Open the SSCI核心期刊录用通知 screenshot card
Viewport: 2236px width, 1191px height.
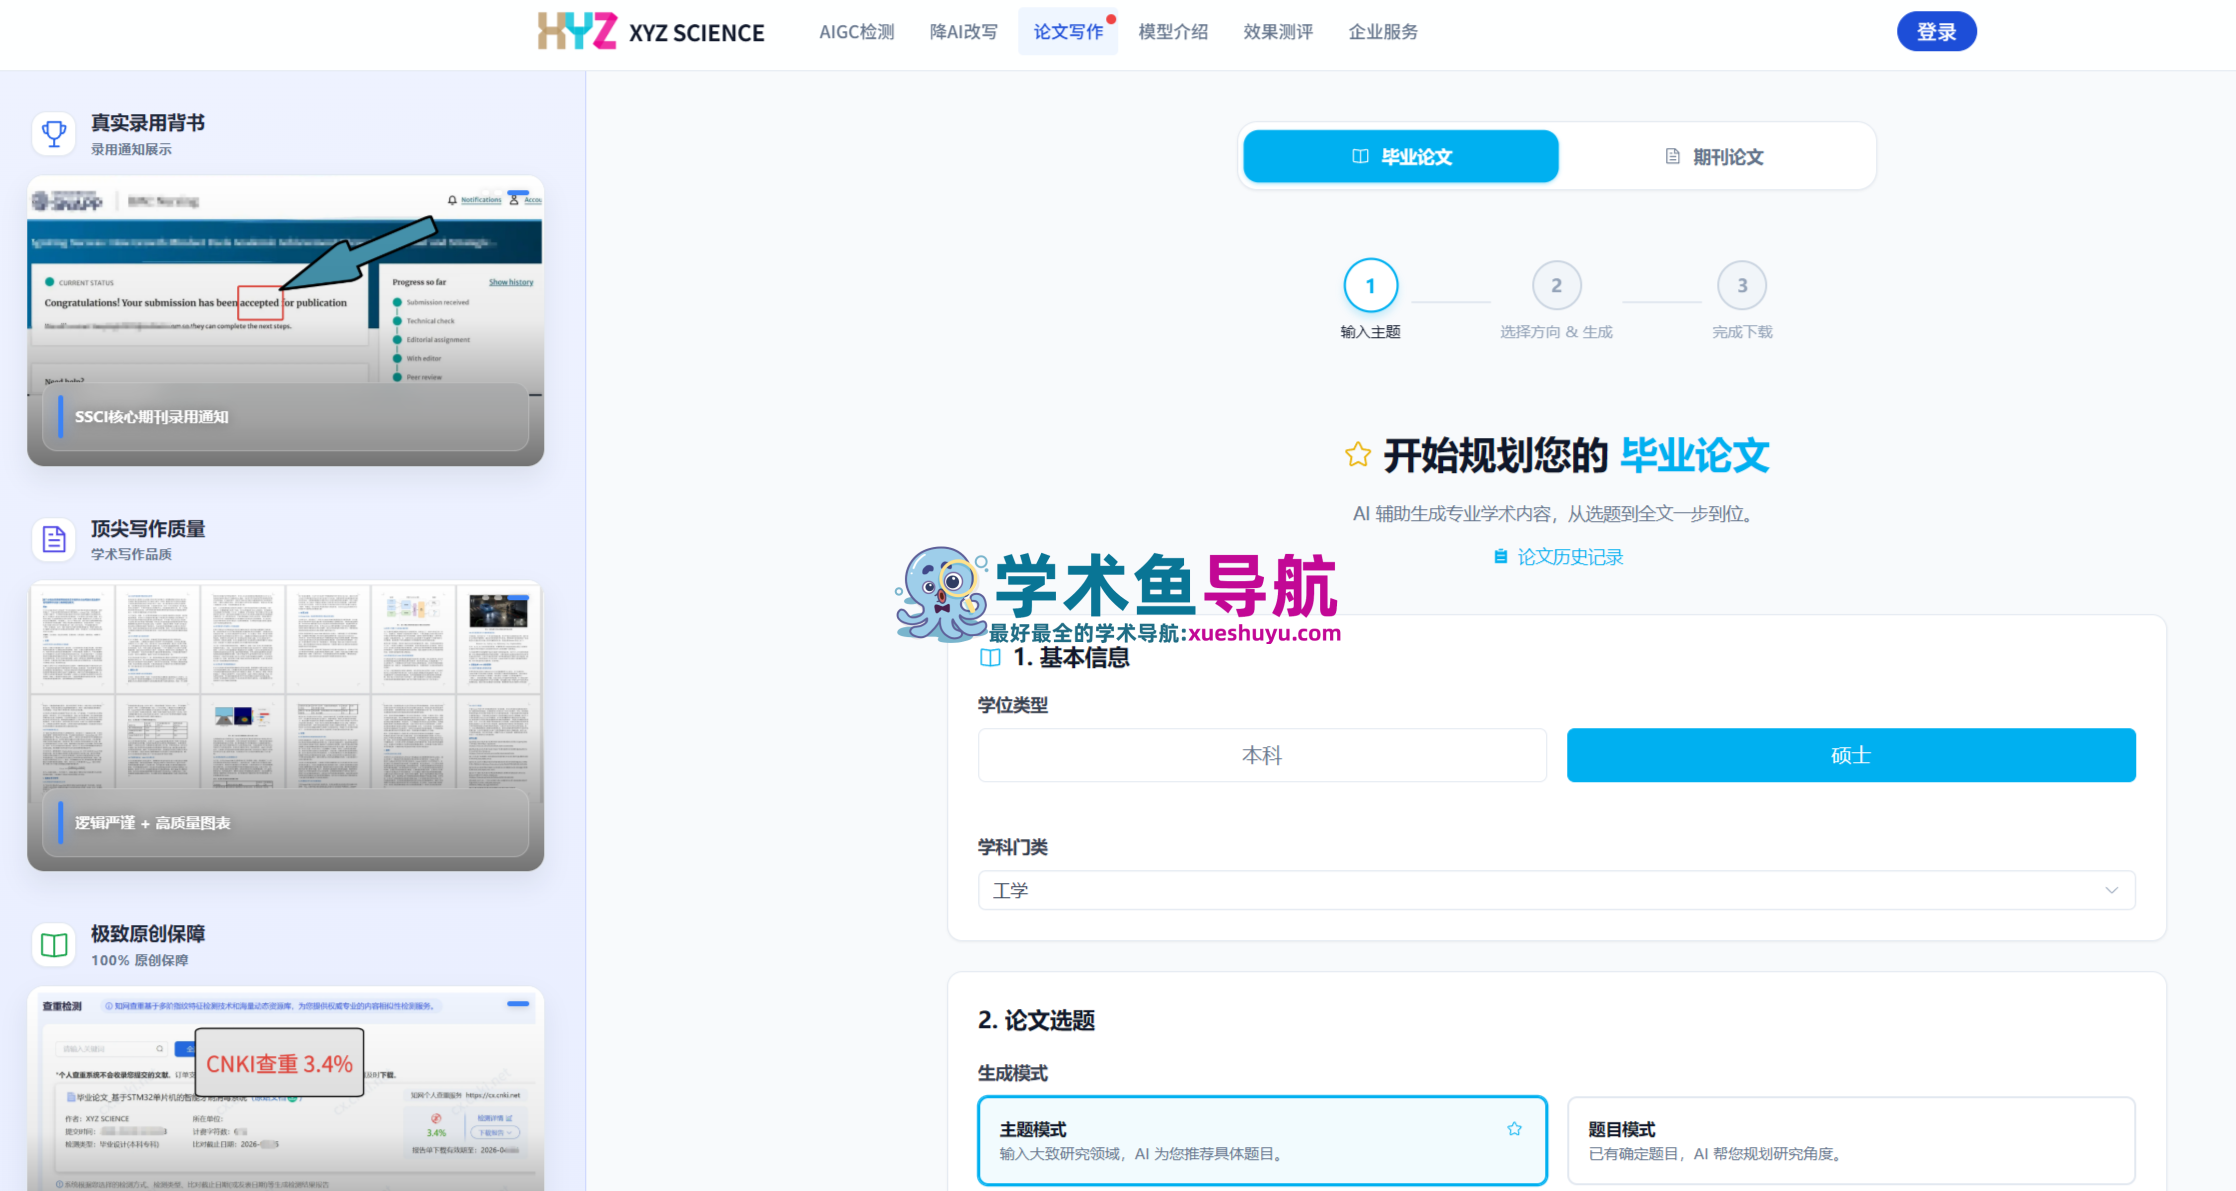[x=285, y=321]
